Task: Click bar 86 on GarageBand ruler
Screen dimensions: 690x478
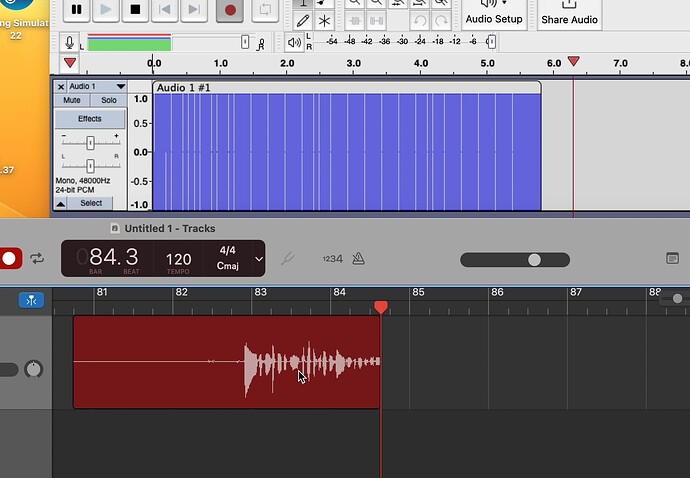Action: tap(497, 292)
